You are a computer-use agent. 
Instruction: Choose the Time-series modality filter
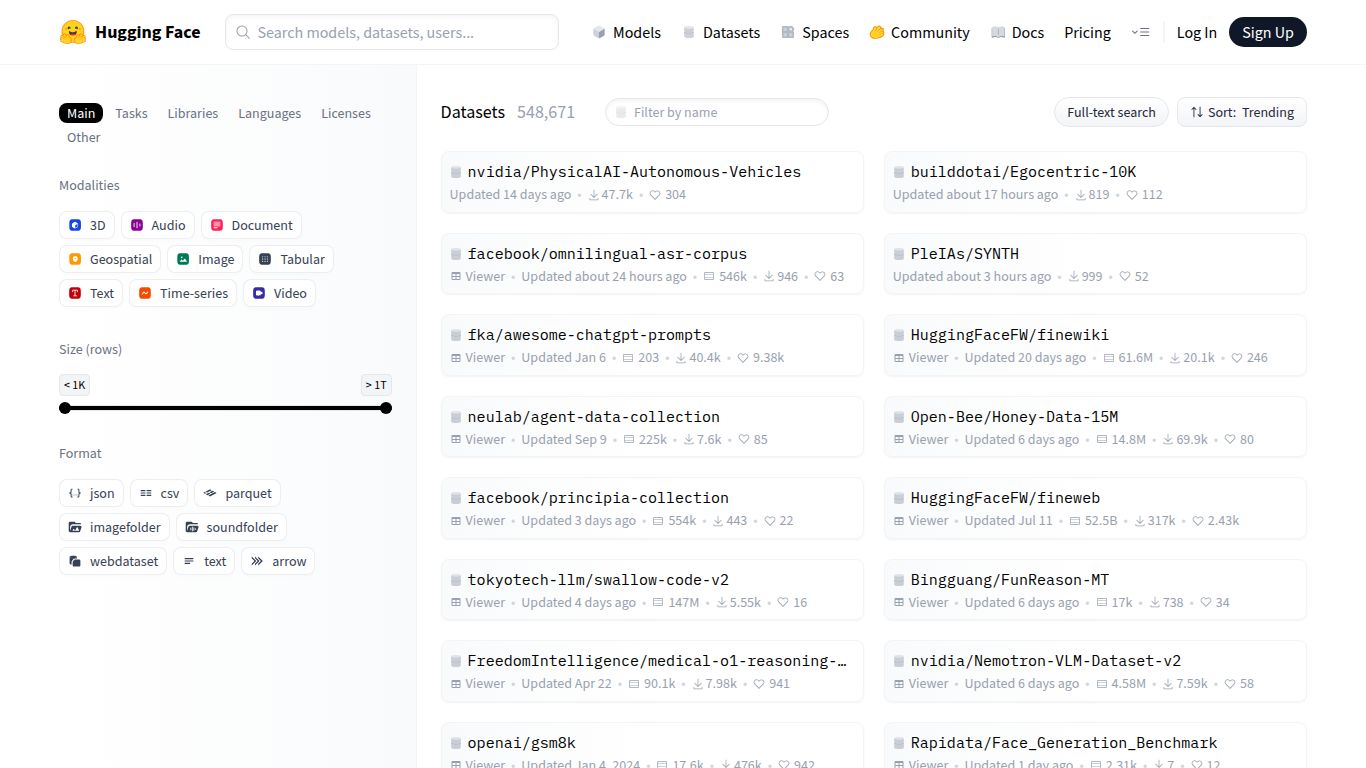pos(183,293)
